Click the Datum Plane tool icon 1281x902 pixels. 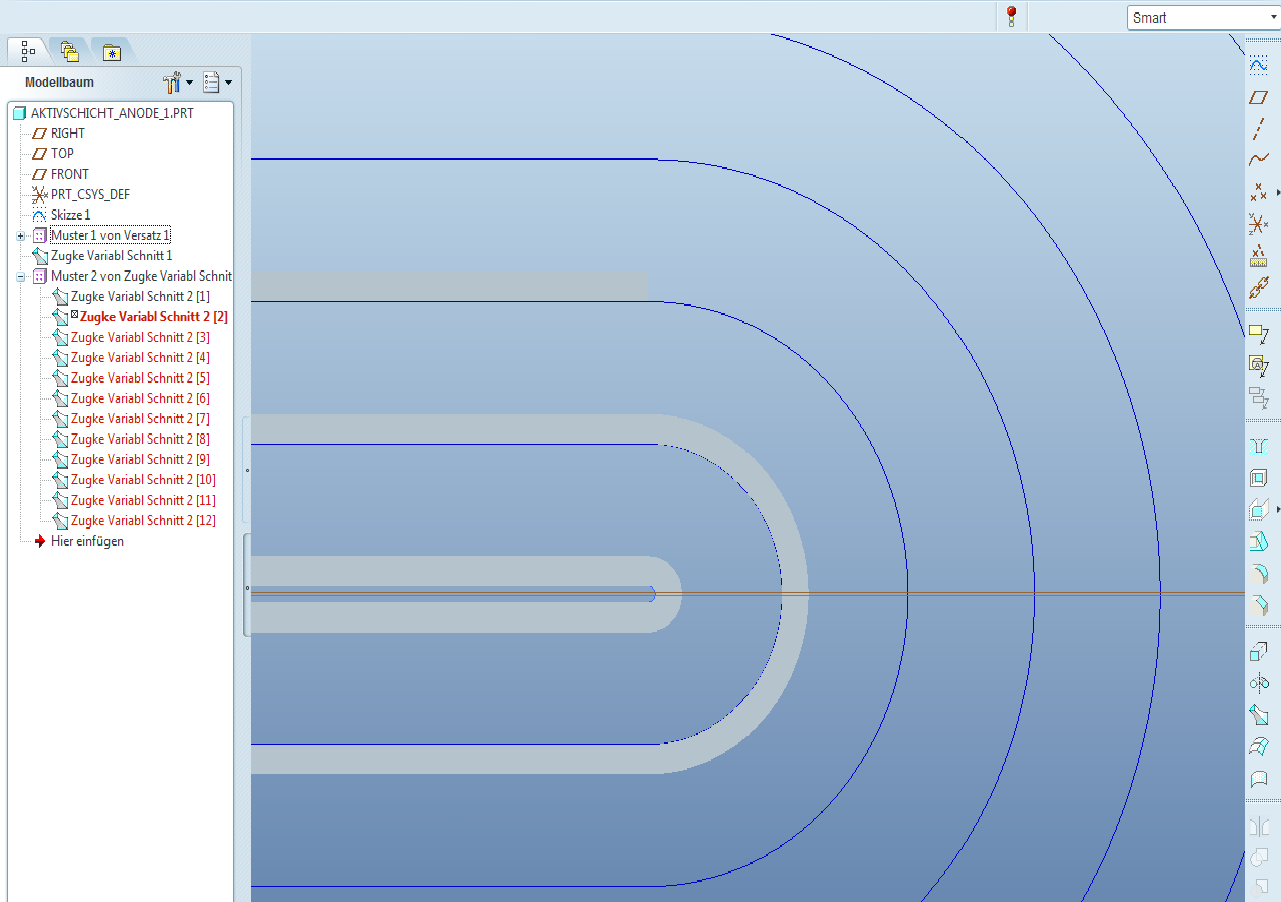coord(1259,97)
